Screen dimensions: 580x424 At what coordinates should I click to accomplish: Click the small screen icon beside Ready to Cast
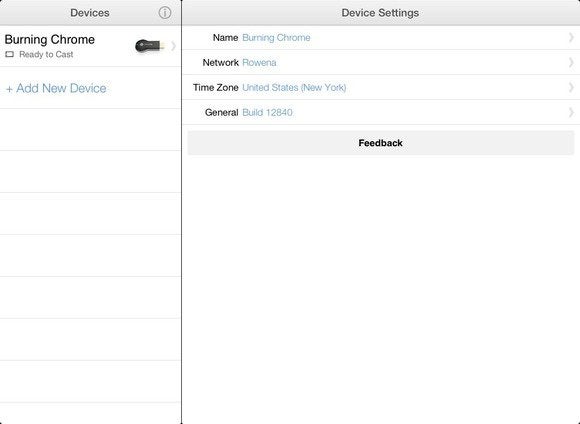(x=10, y=54)
